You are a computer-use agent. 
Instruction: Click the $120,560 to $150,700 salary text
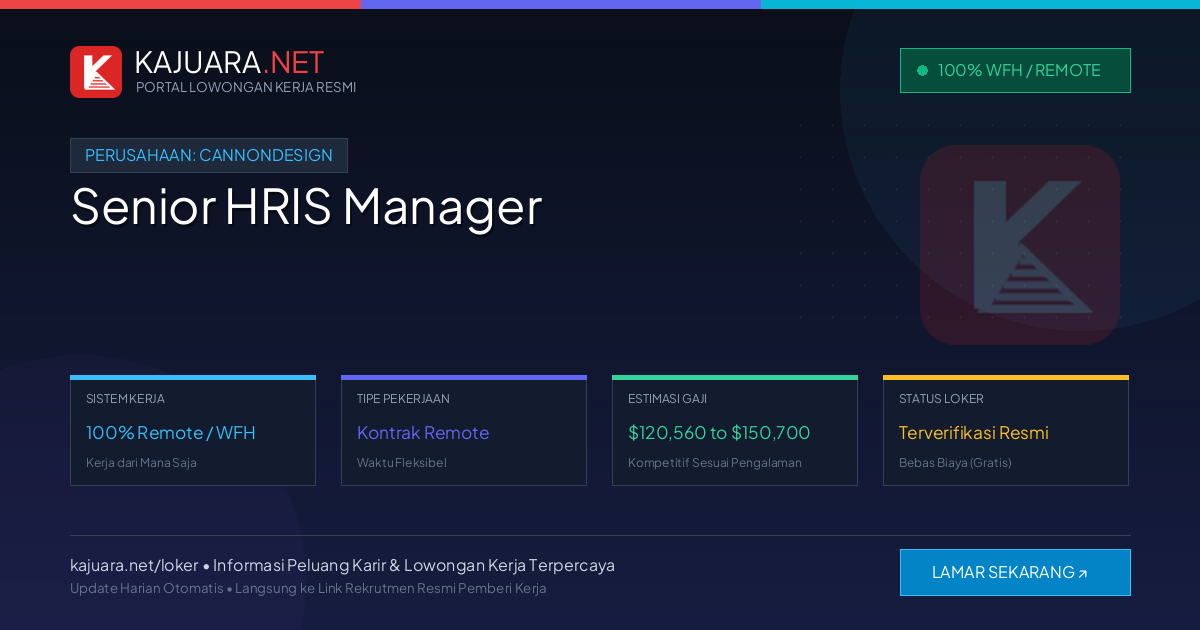pyautogui.click(x=719, y=433)
